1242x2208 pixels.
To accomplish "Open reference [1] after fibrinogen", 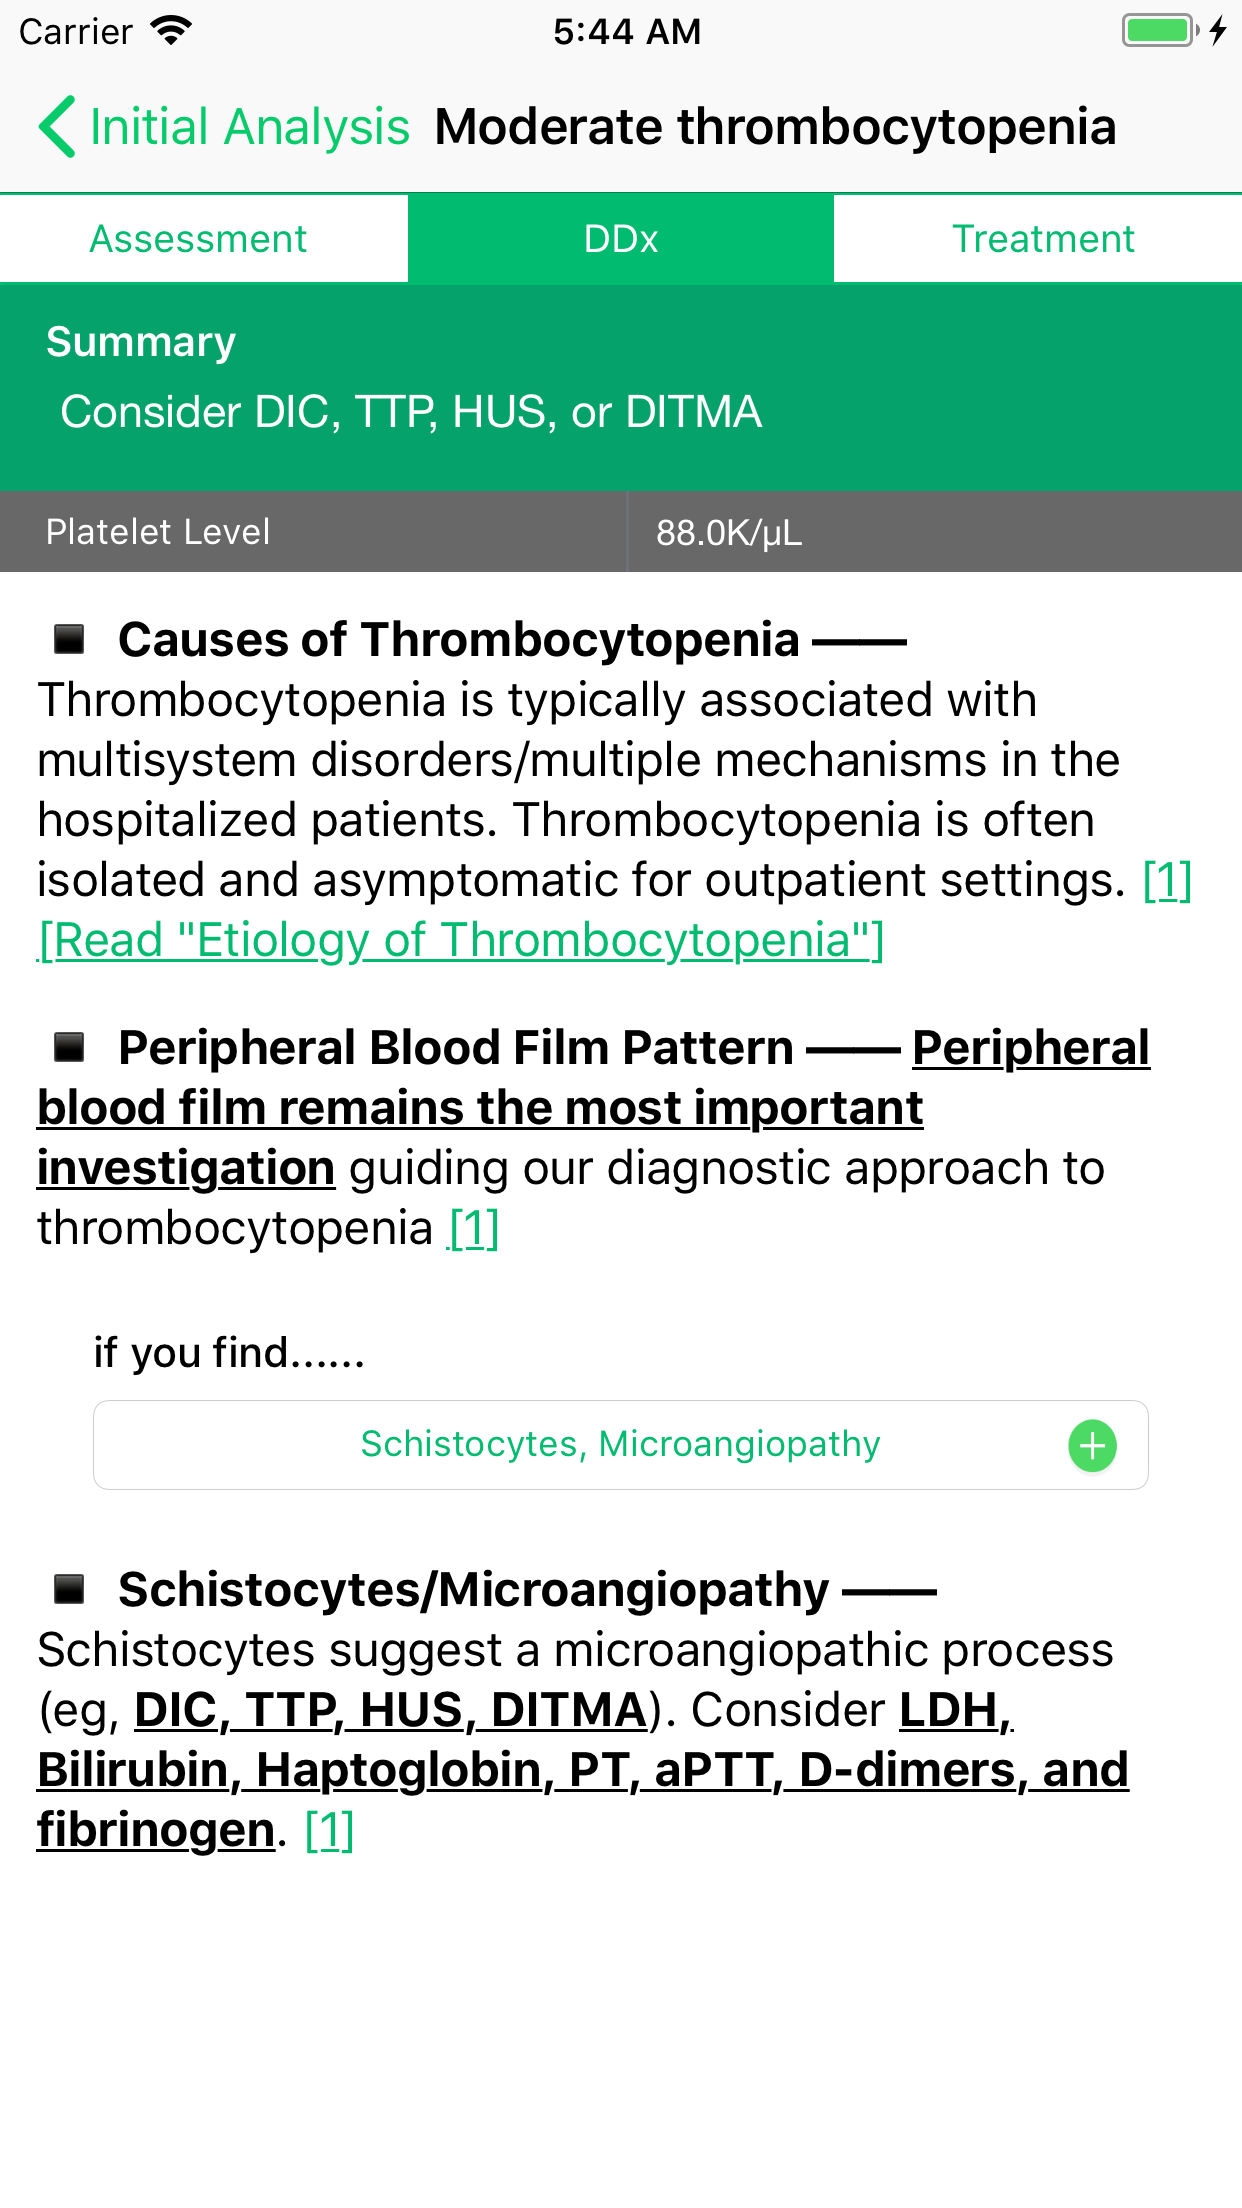I will pos(329,1830).
